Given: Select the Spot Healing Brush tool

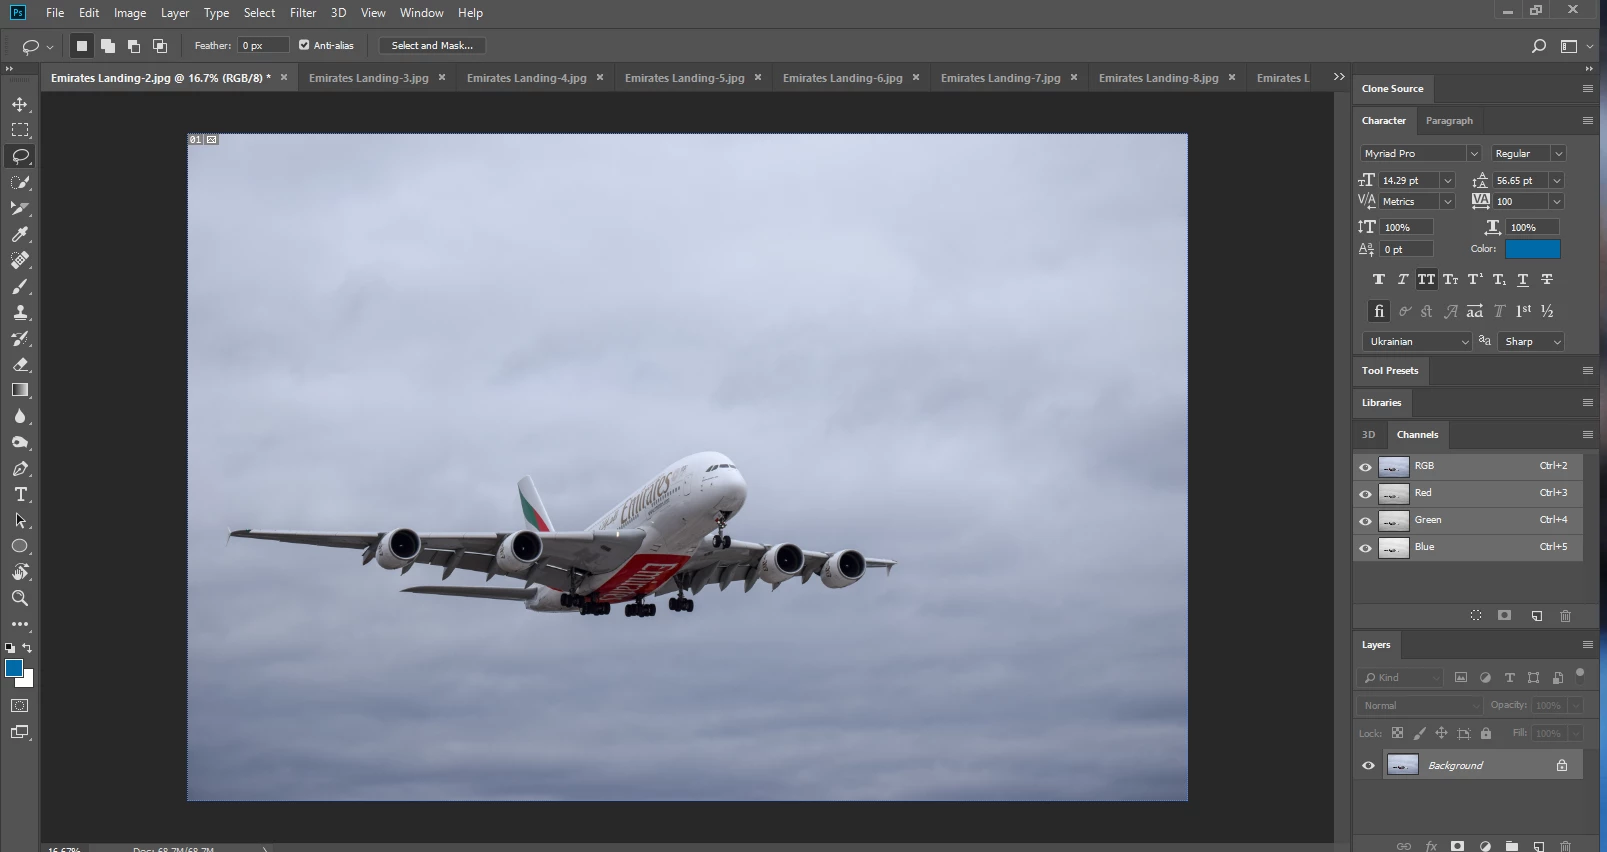Looking at the screenshot, I should point(20,260).
